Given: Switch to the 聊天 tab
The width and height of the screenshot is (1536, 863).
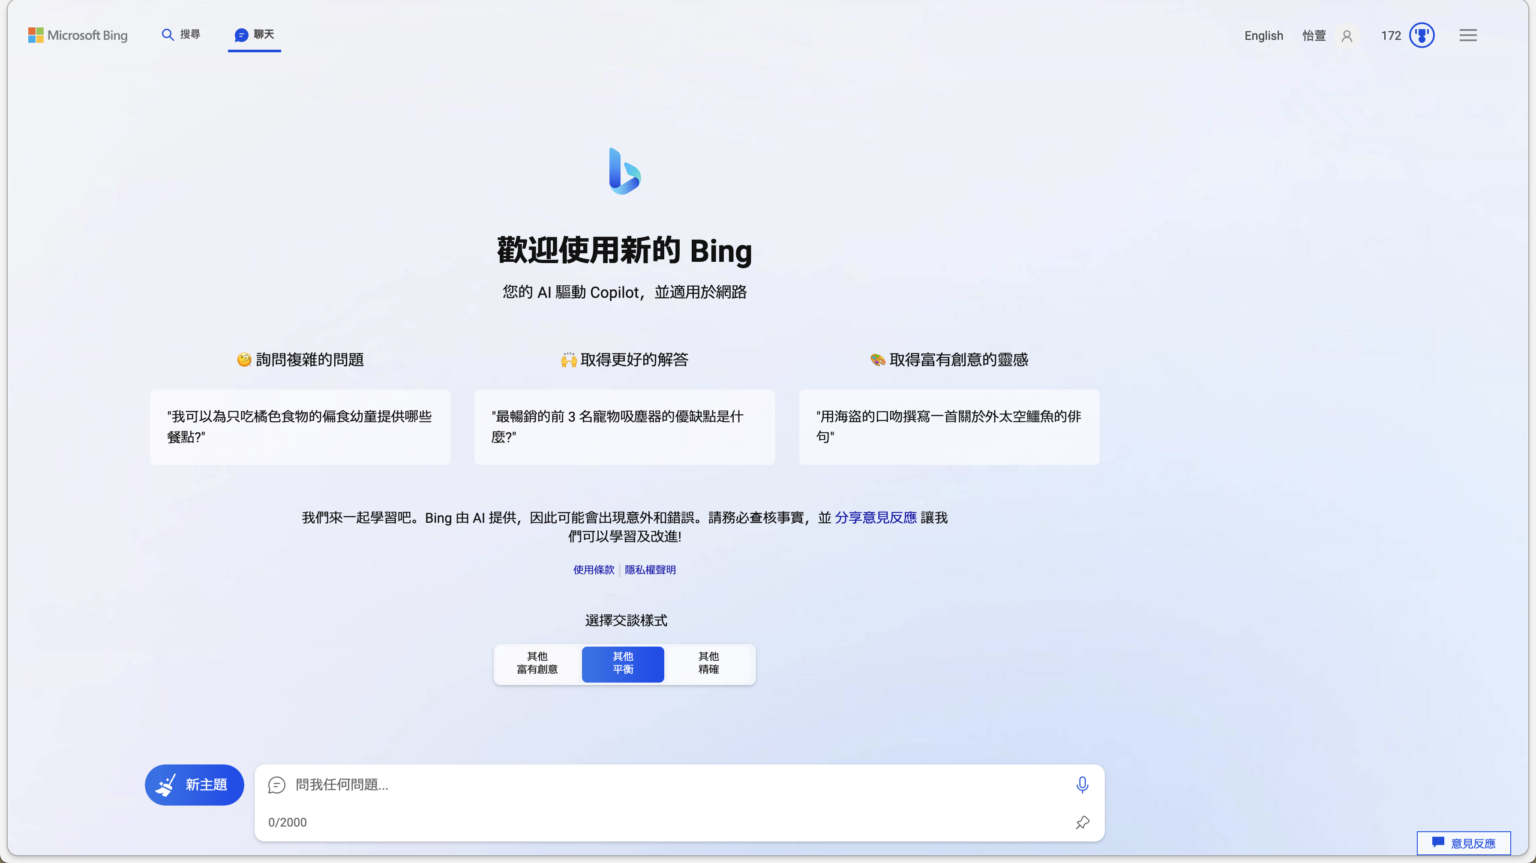Looking at the screenshot, I should (253, 34).
